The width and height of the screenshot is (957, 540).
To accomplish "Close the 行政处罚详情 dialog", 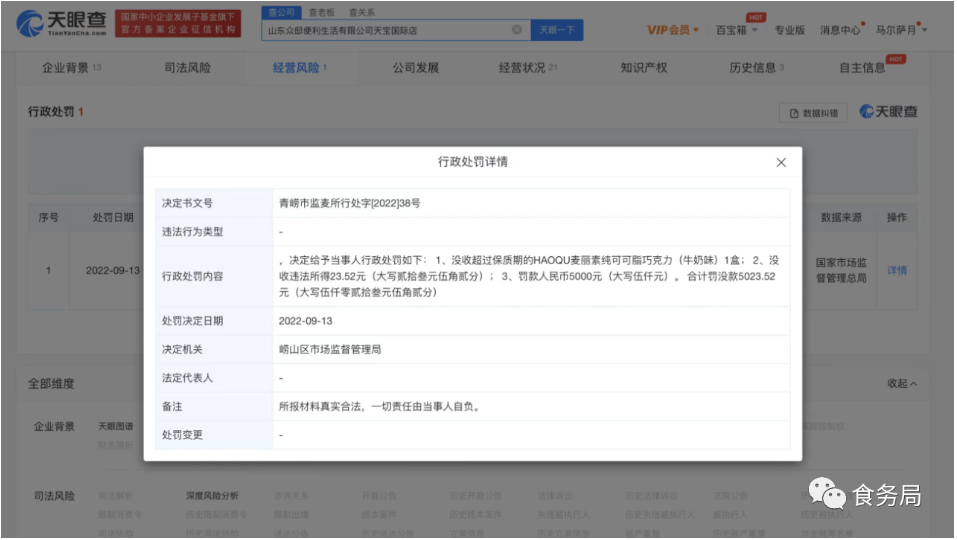I will pyautogui.click(x=781, y=162).
